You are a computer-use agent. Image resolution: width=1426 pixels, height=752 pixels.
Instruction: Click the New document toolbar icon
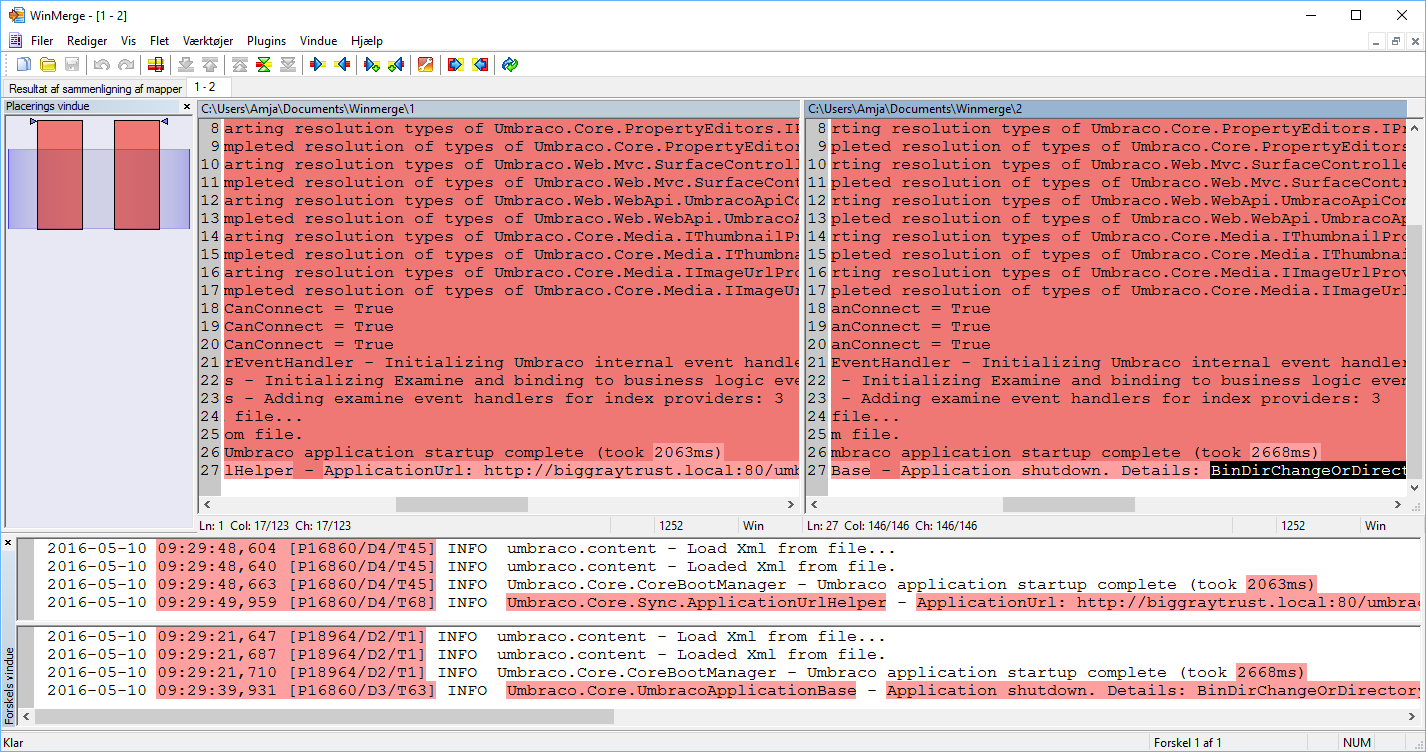(23, 65)
